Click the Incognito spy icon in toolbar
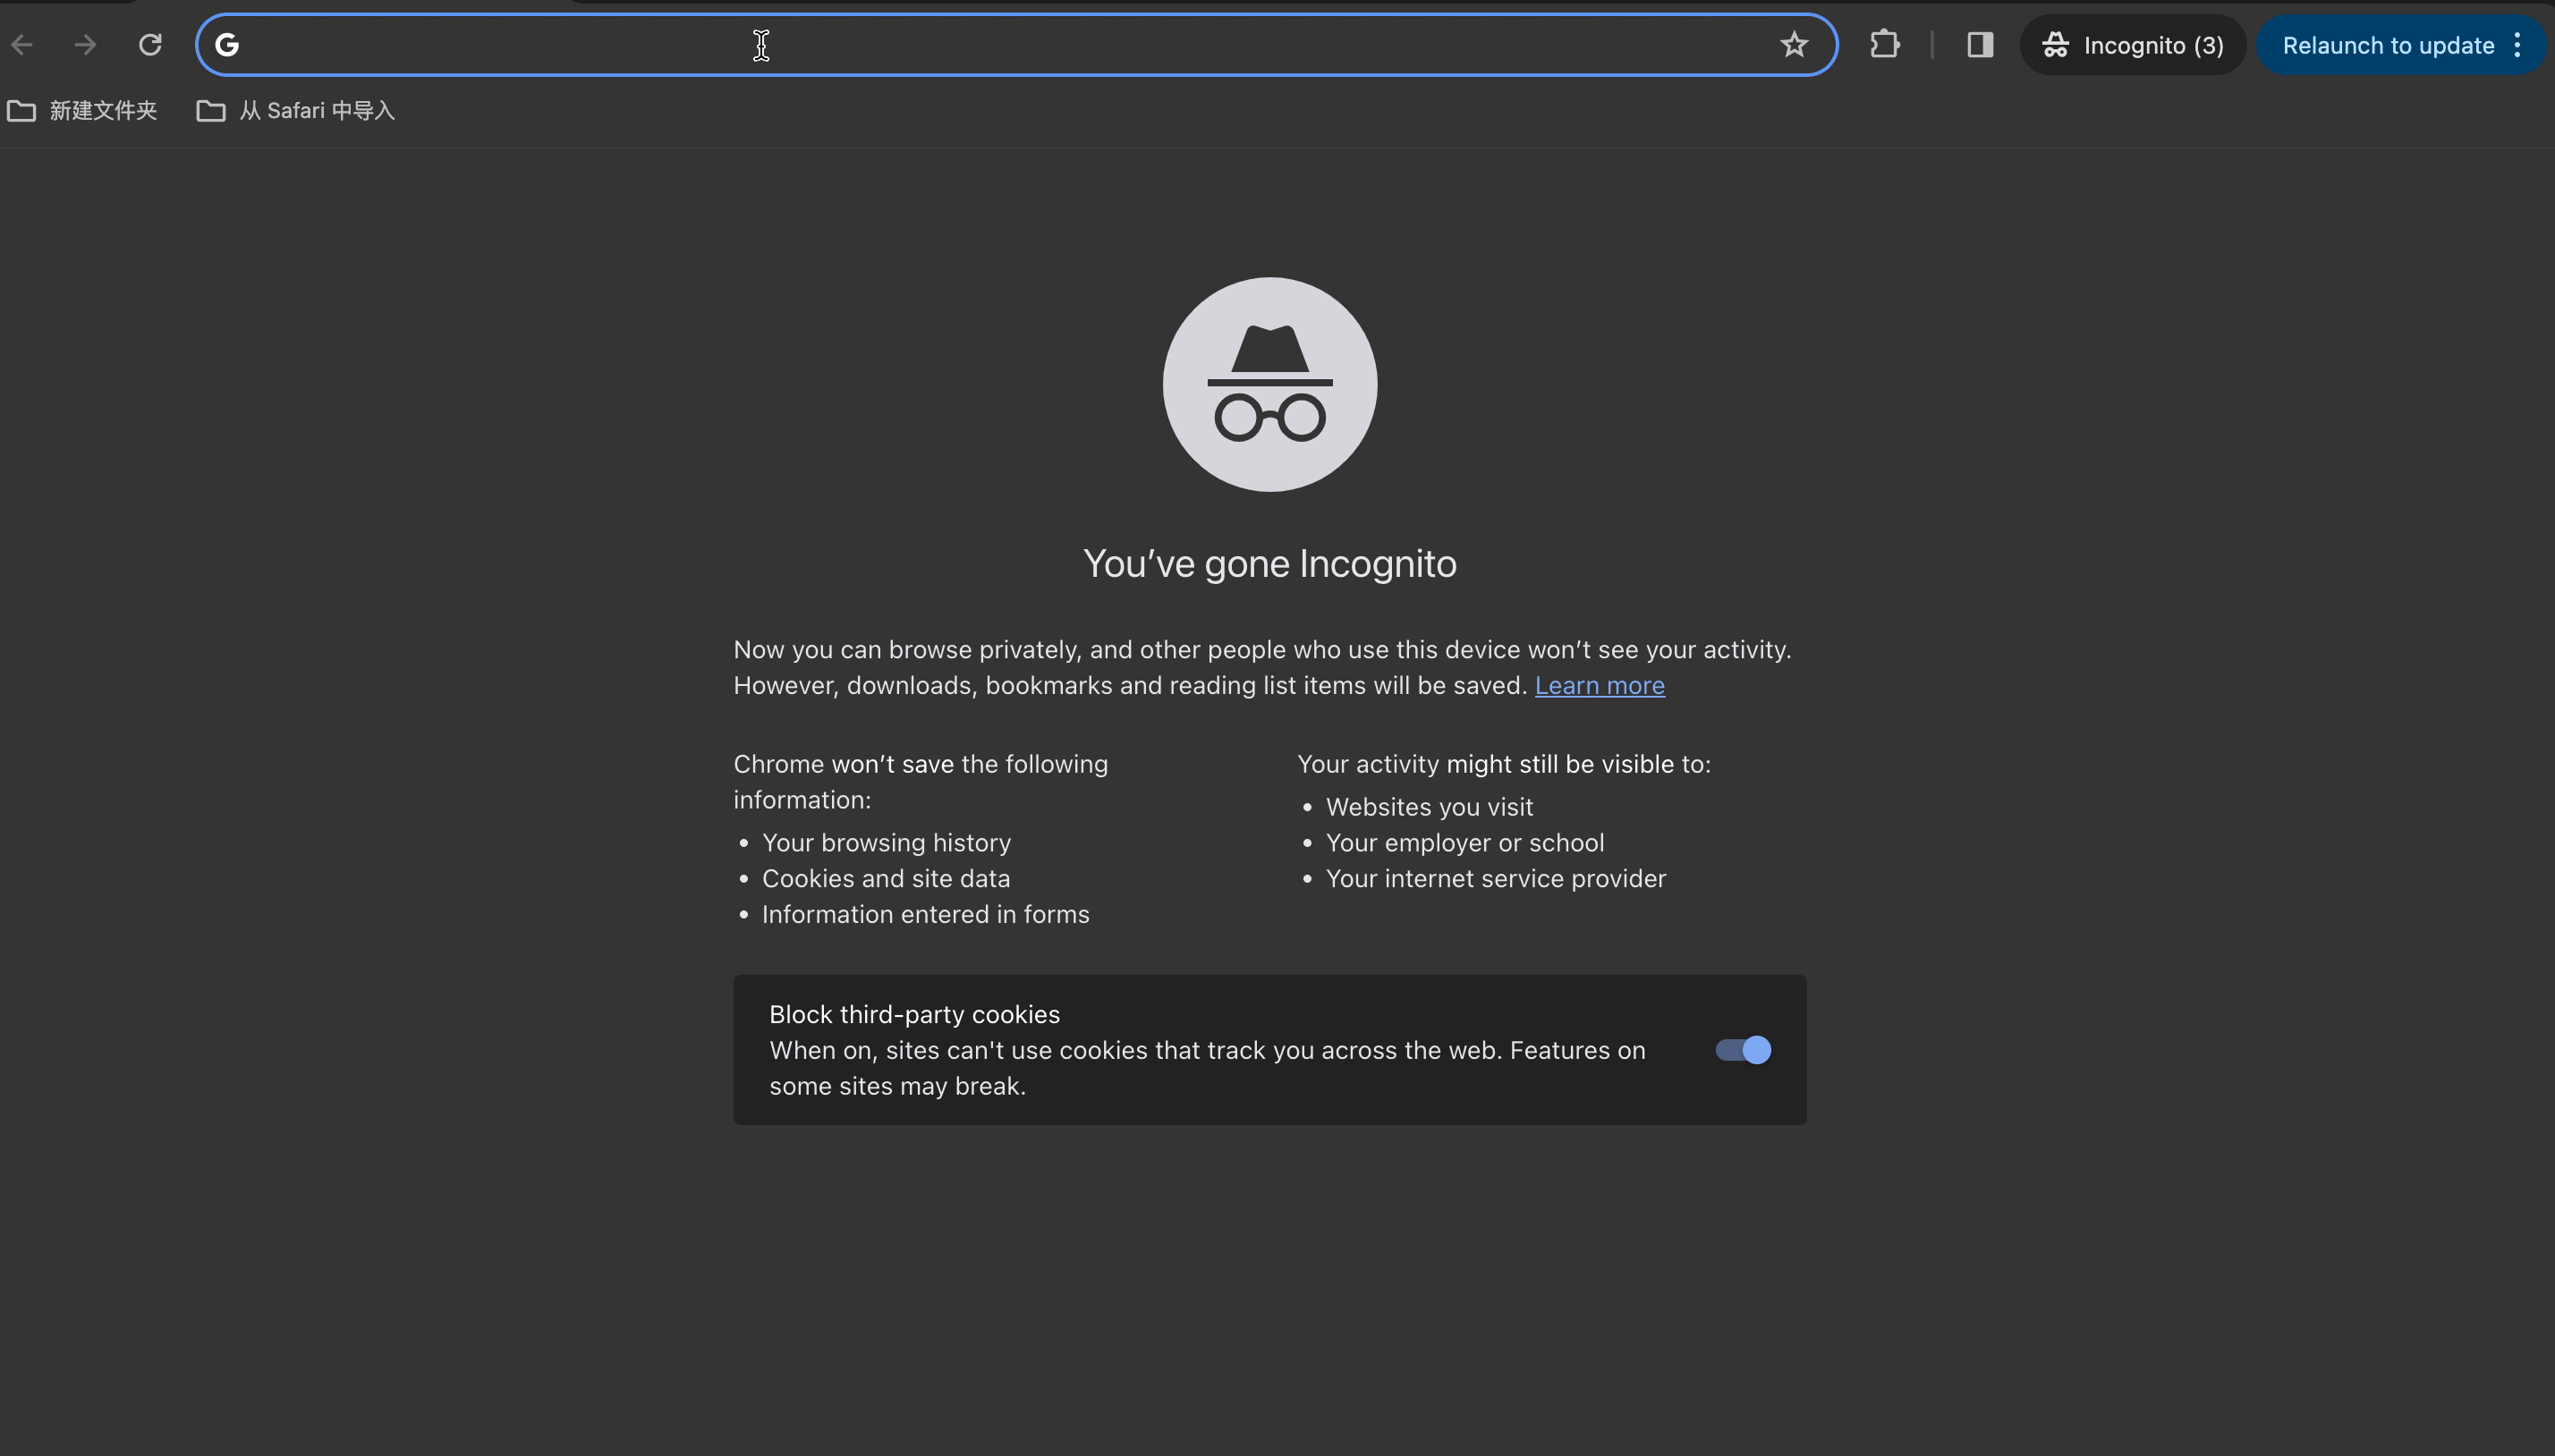The width and height of the screenshot is (2555, 1456). point(2055,45)
